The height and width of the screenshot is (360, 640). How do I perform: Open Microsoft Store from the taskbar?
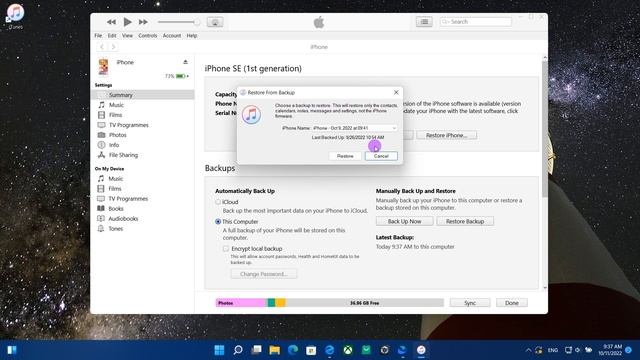311,350
